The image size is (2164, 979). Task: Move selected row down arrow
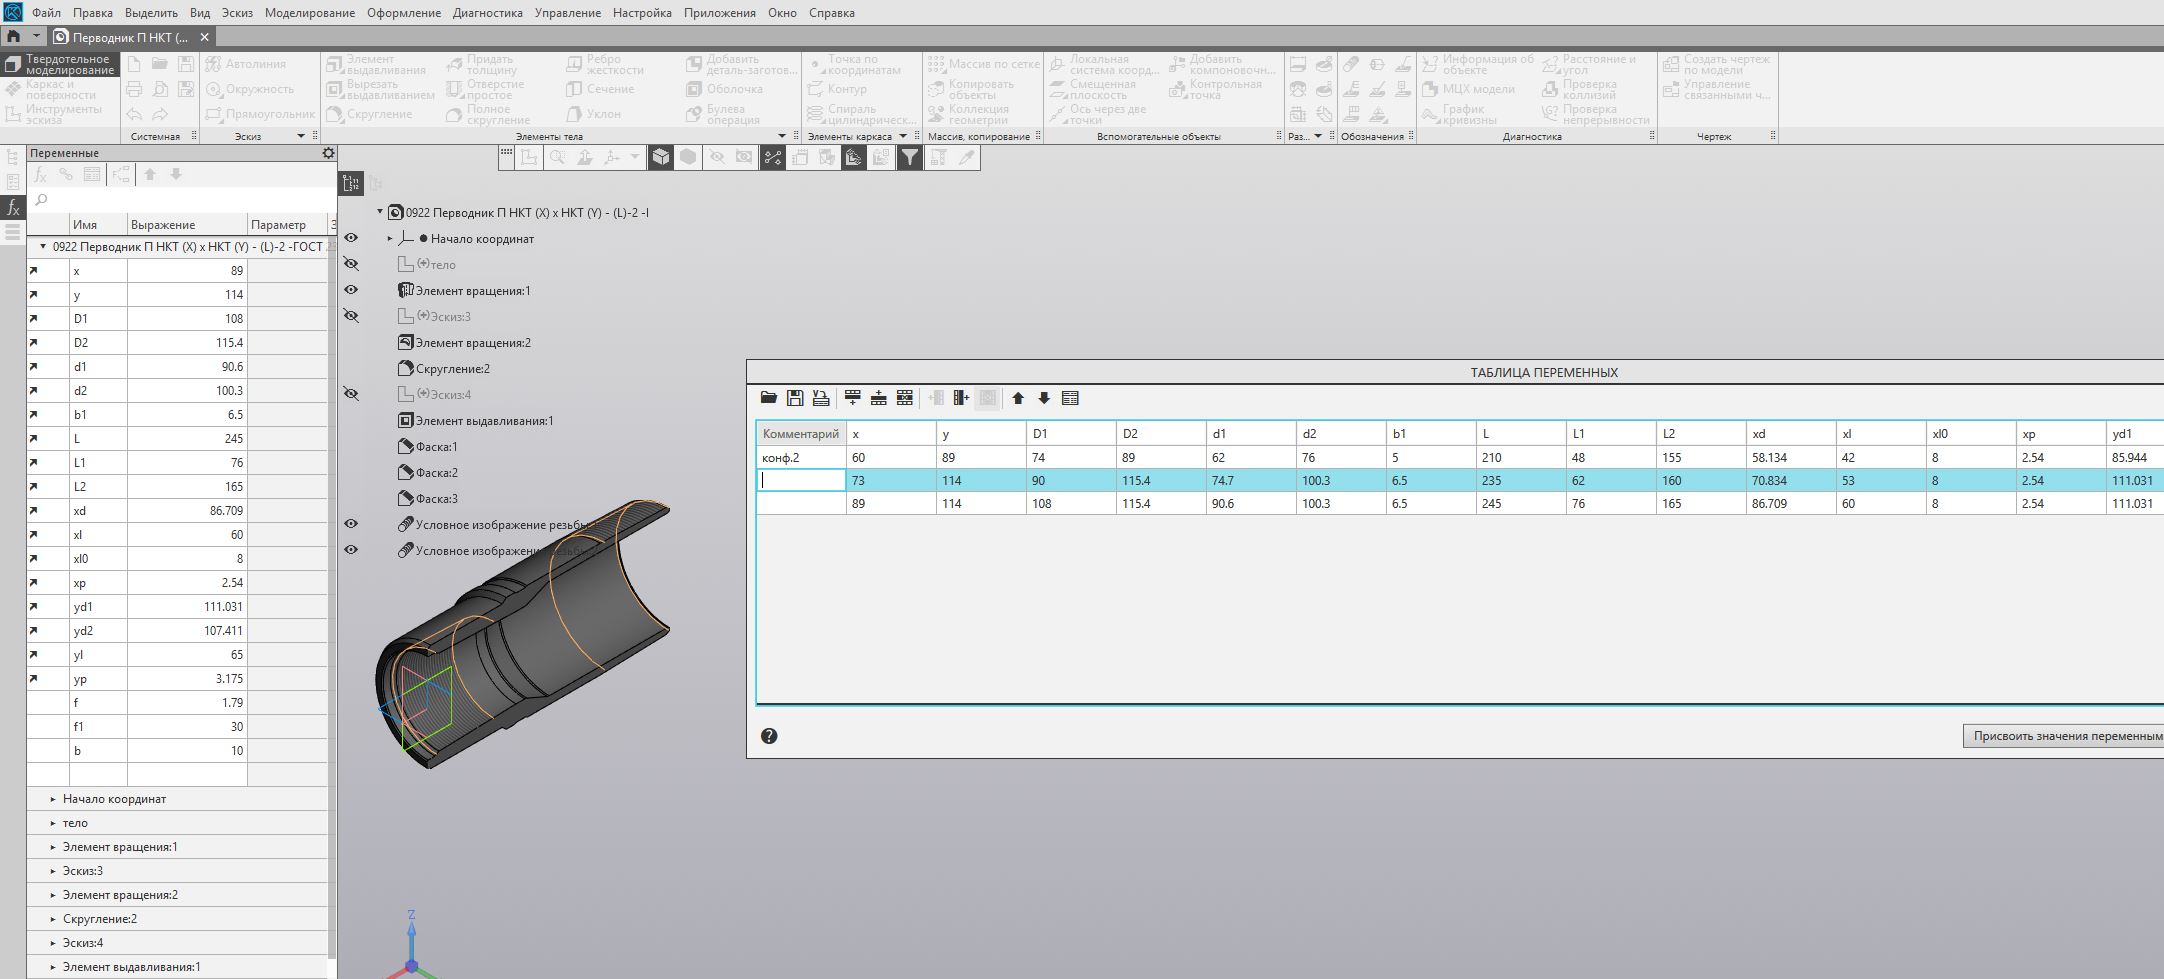[1044, 398]
